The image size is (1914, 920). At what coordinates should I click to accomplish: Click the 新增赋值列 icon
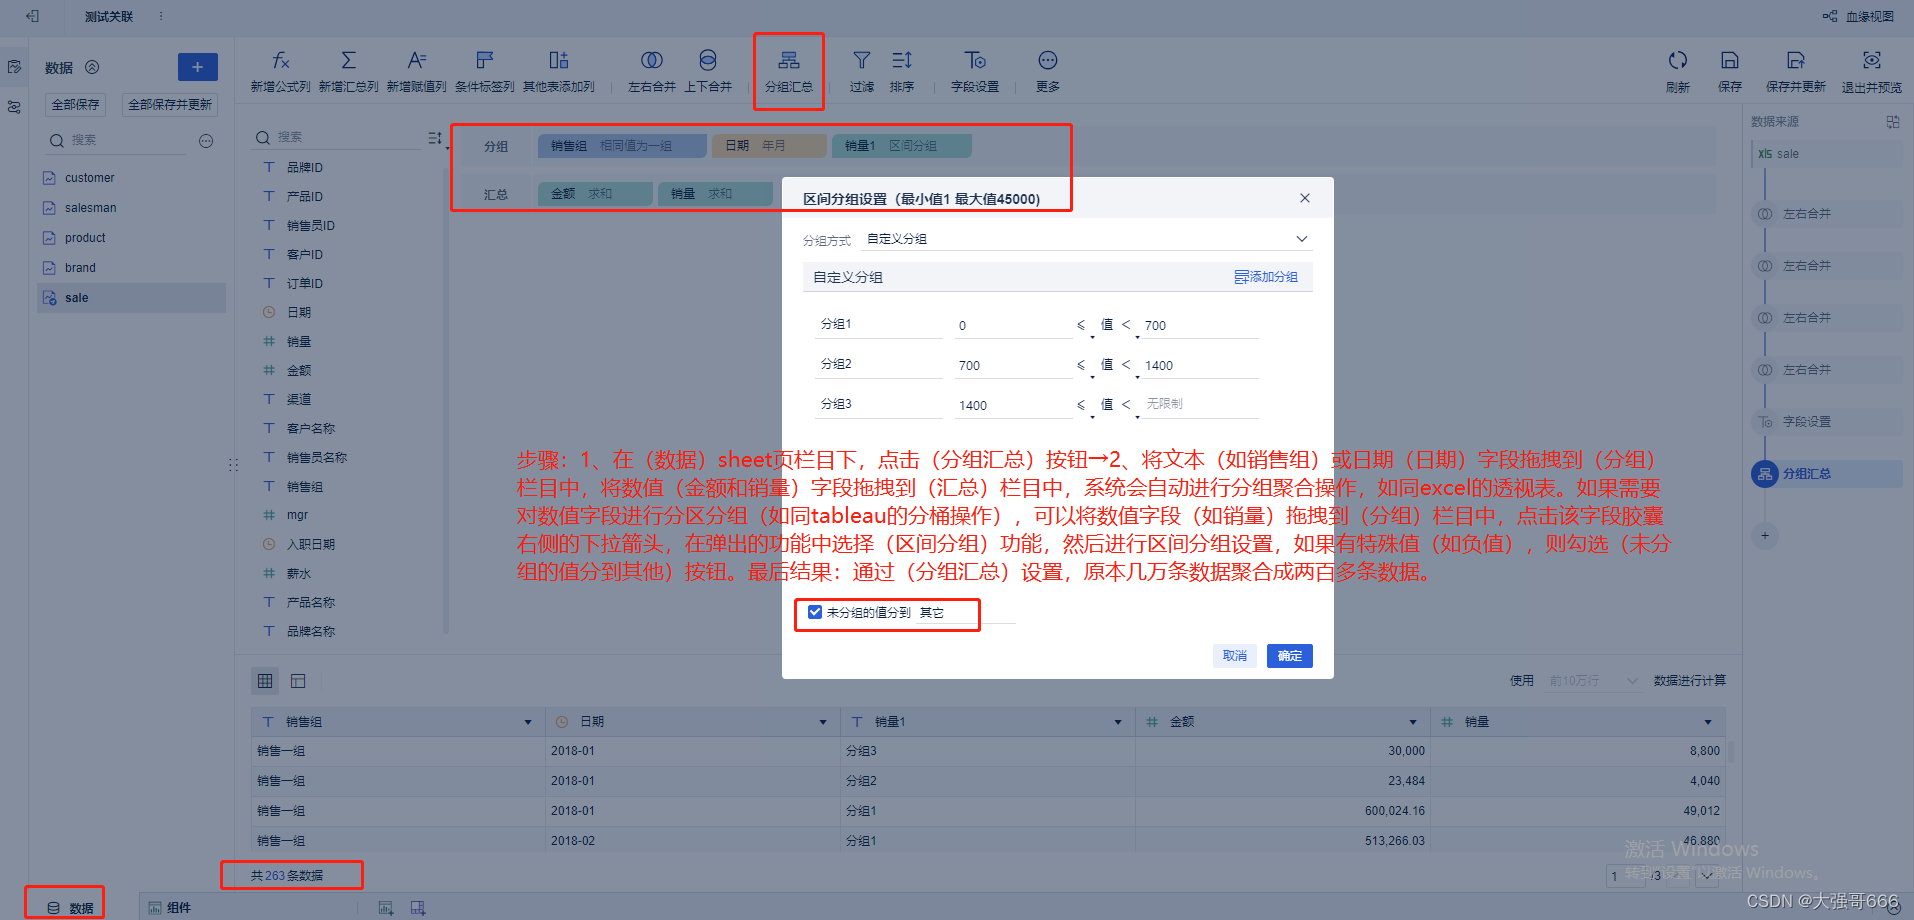pyautogui.click(x=417, y=61)
